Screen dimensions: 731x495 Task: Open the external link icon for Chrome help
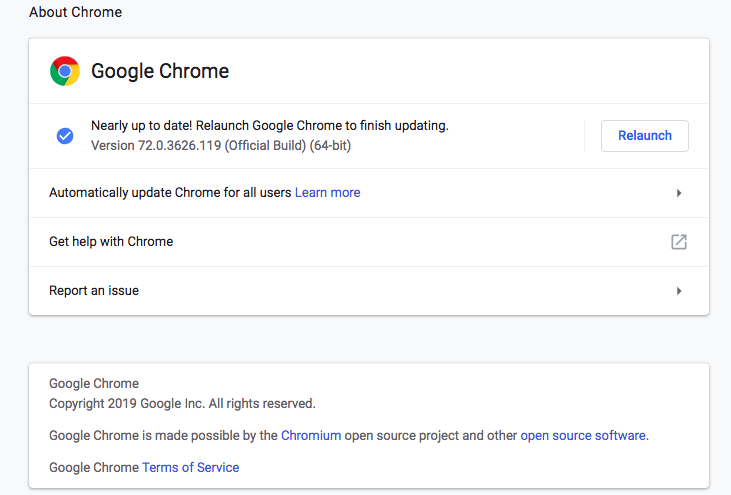tap(679, 242)
